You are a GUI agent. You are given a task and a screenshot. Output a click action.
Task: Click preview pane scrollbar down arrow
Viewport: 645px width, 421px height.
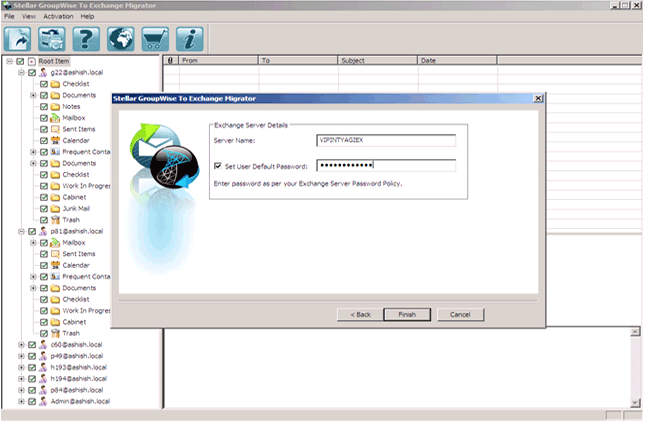point(636,403)
